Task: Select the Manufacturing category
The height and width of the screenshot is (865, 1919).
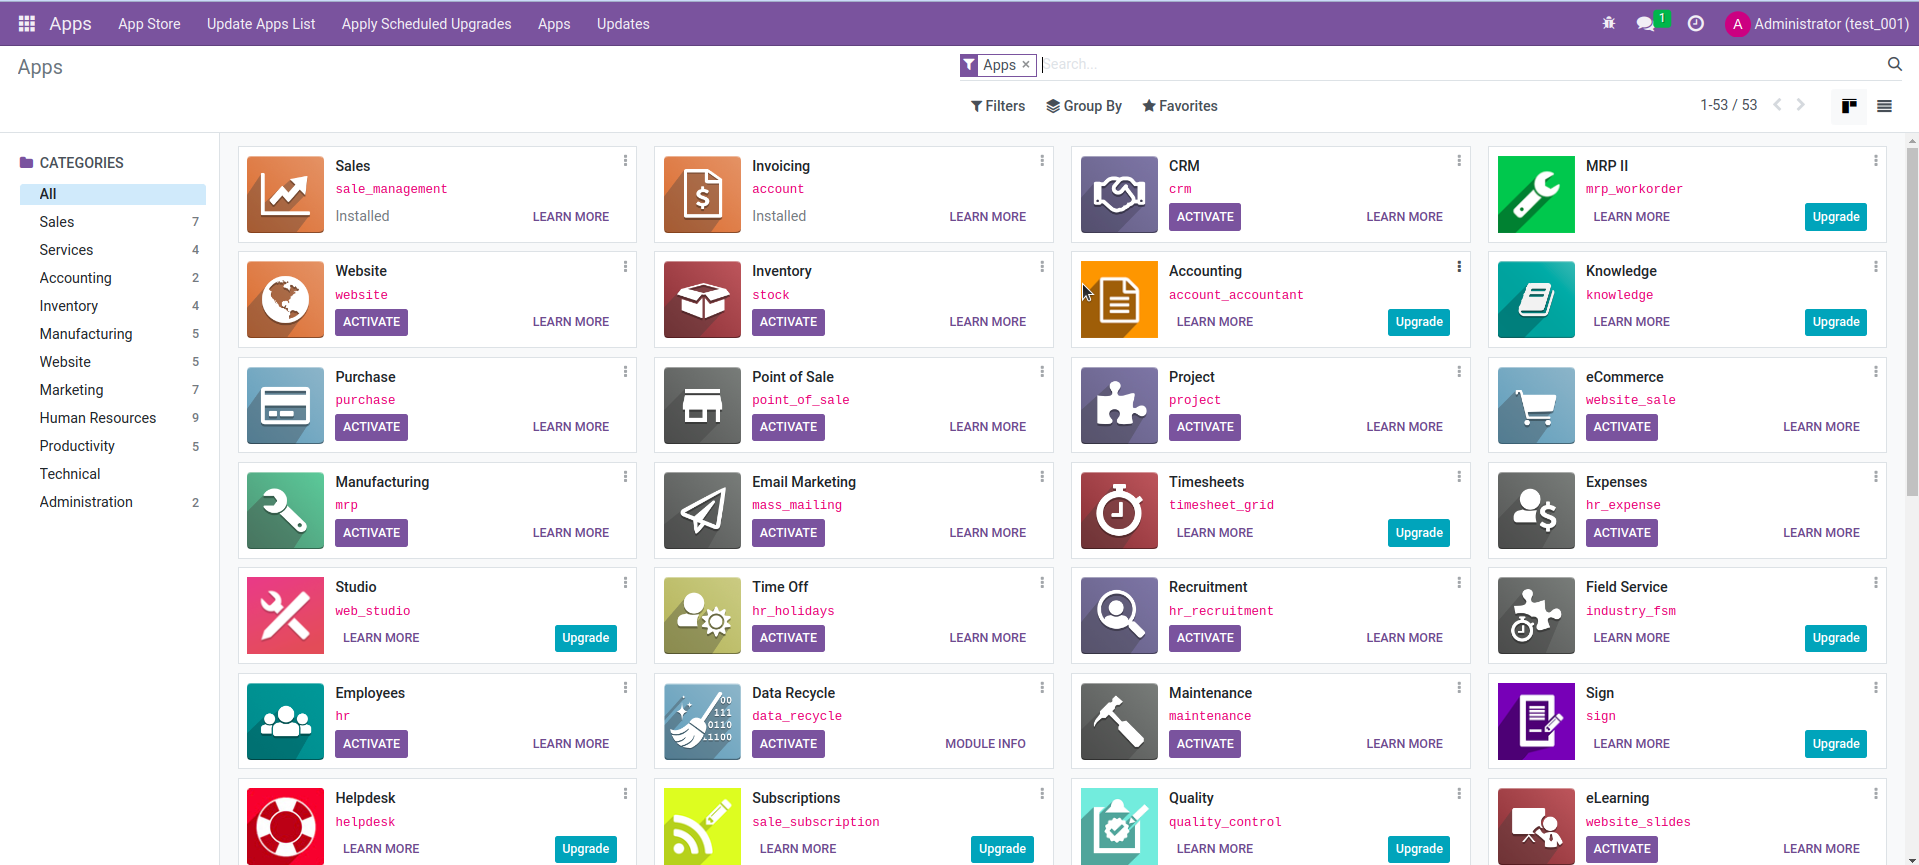Action: [x=113, y=334]
